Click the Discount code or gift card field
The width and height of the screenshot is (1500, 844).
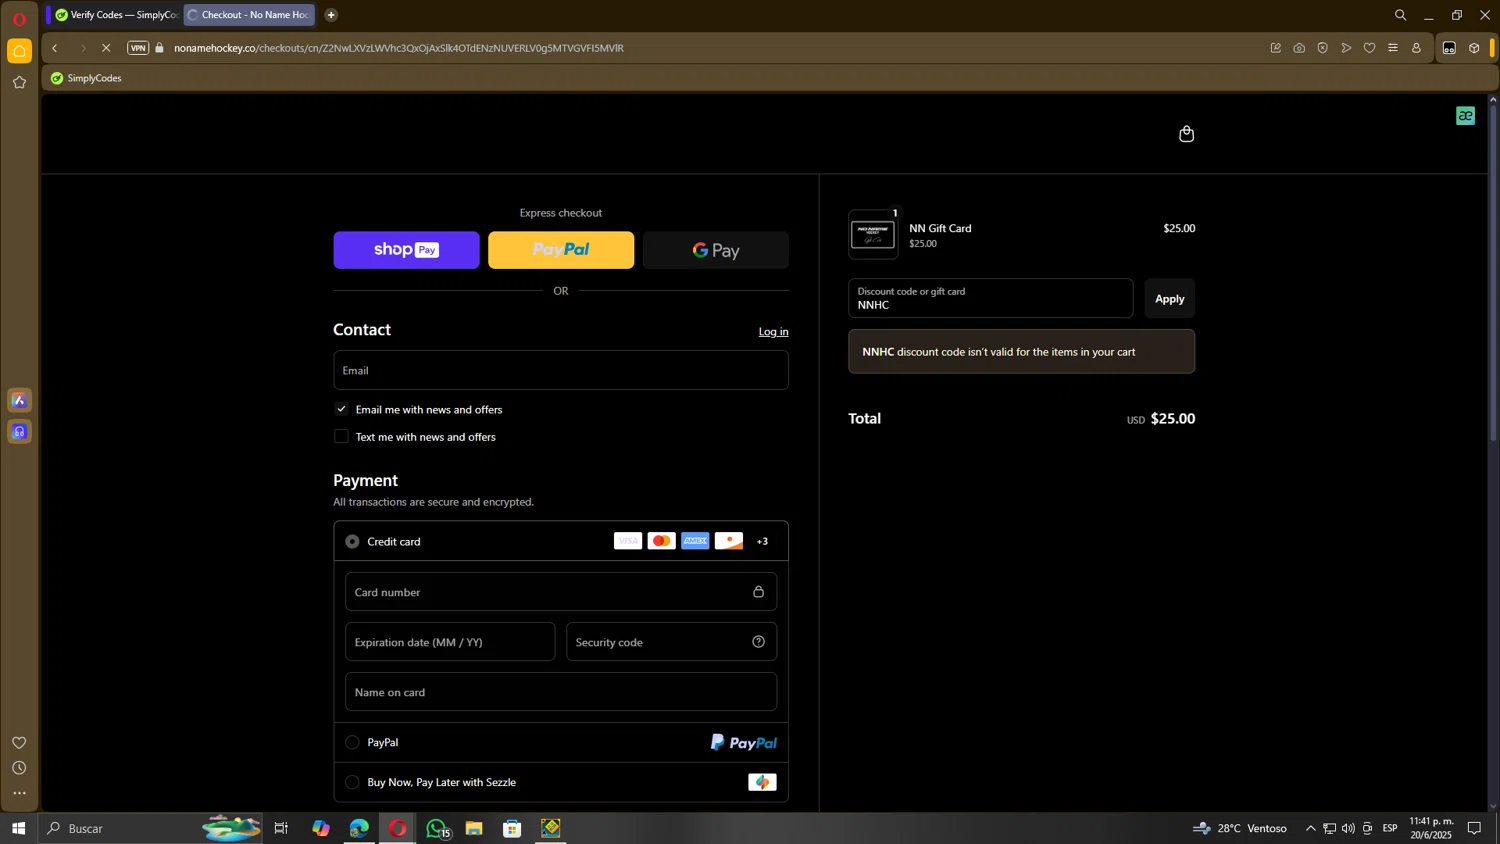point(990,298)
